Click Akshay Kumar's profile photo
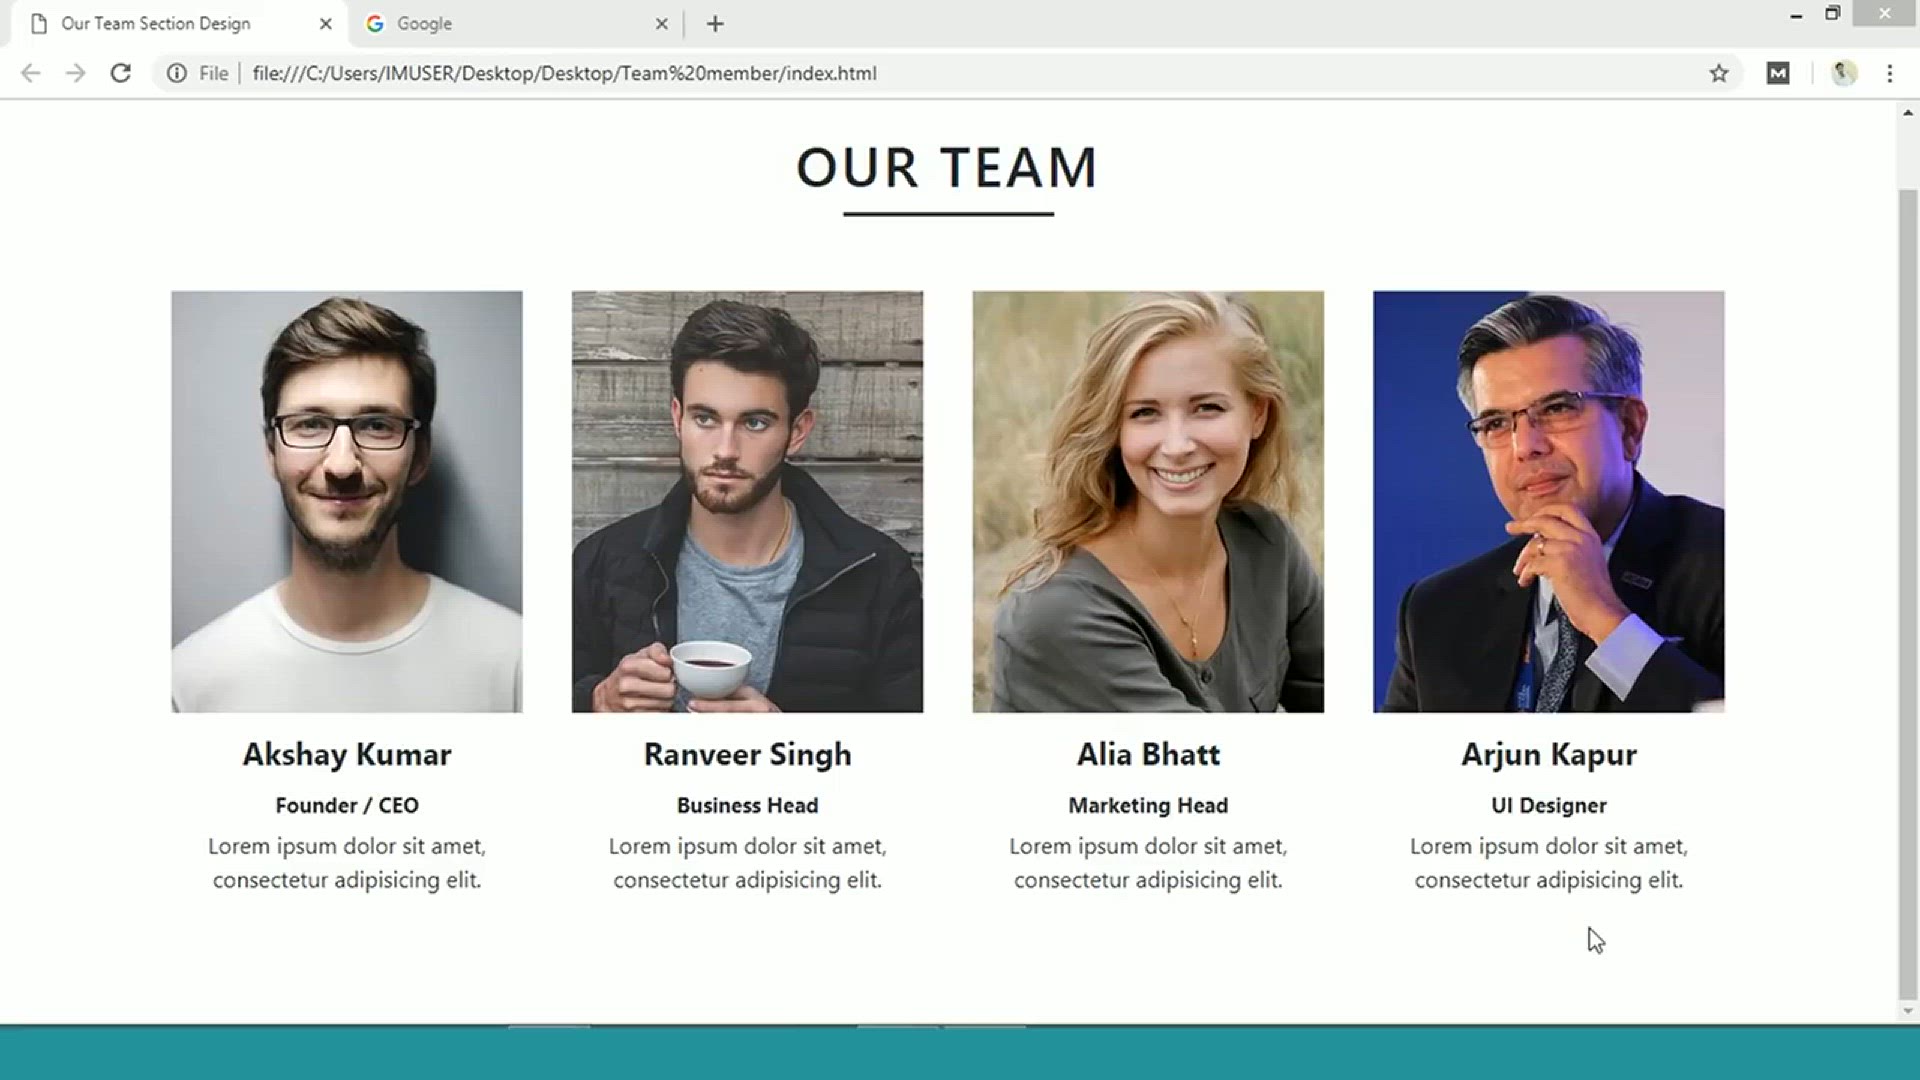This screenshot has height=1080, width=1920. [347, 502]
